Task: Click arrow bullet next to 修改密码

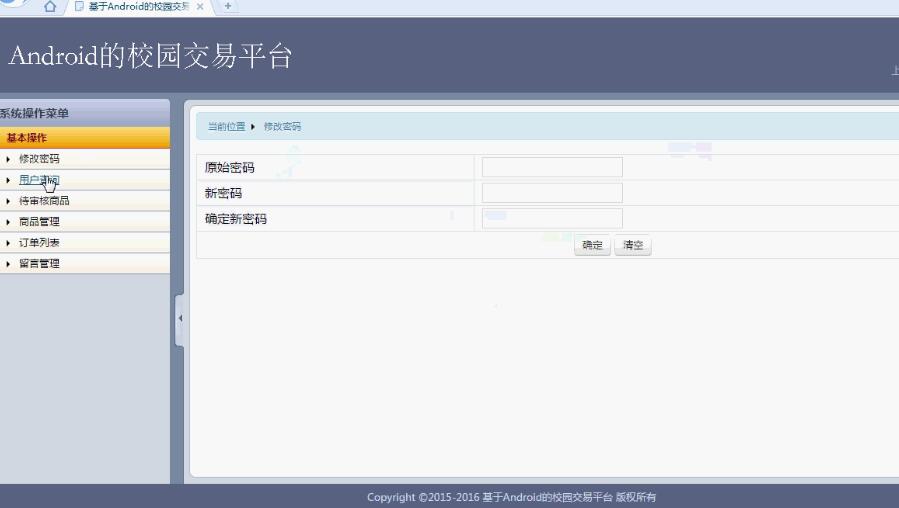Action: pos(8,159)
